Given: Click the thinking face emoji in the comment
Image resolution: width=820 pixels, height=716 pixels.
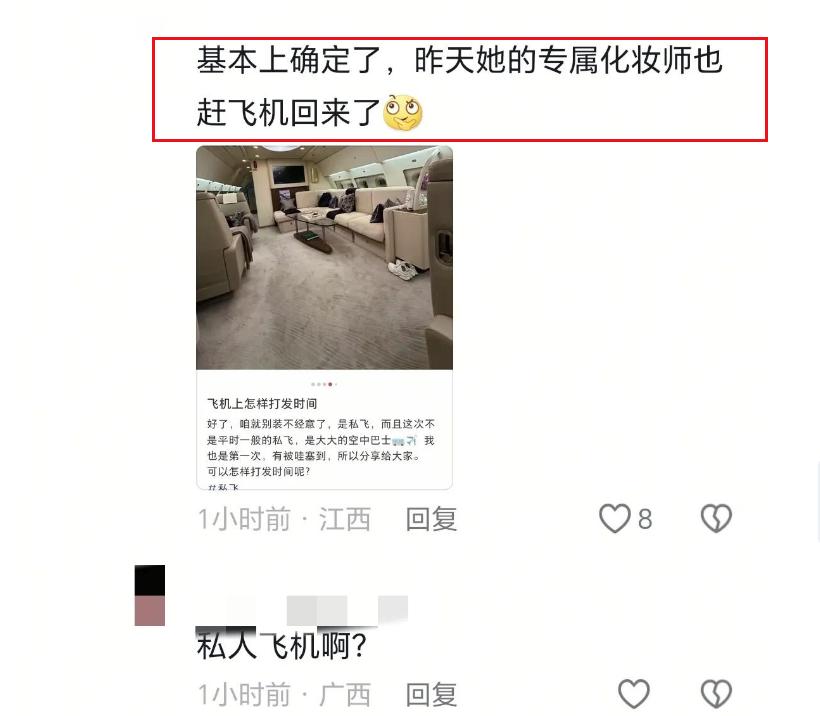Looking at the screenshot, I should pyautogui.click(x=403, y=112).
